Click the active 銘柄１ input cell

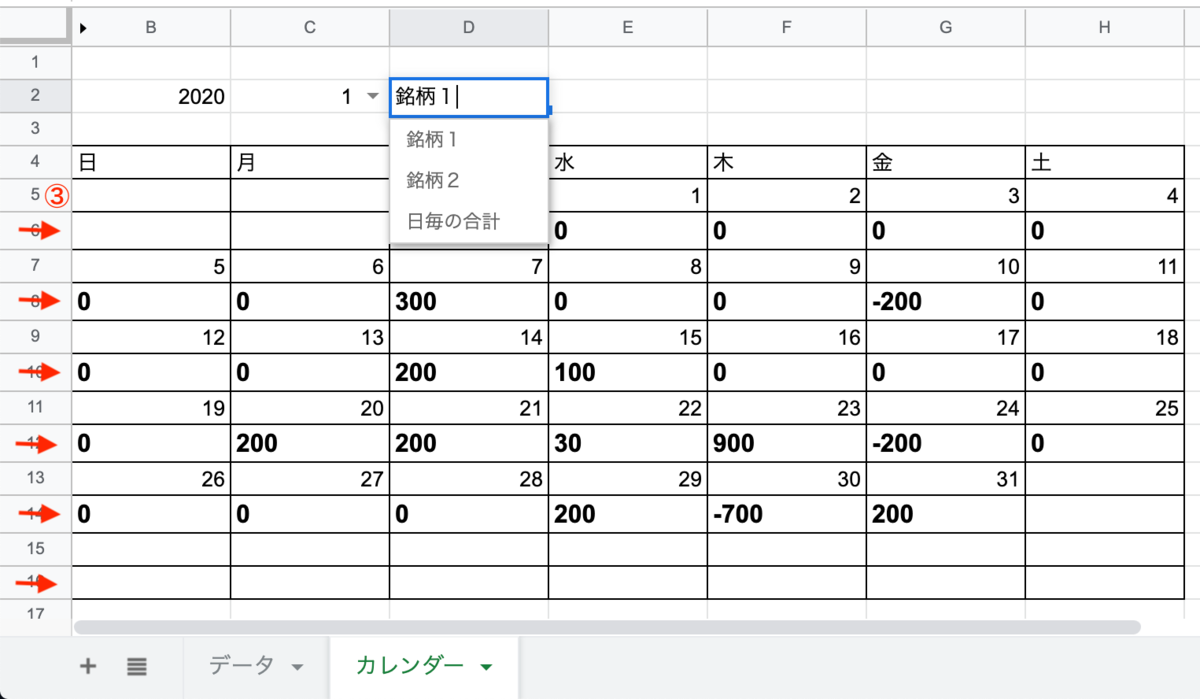(468, 97)
